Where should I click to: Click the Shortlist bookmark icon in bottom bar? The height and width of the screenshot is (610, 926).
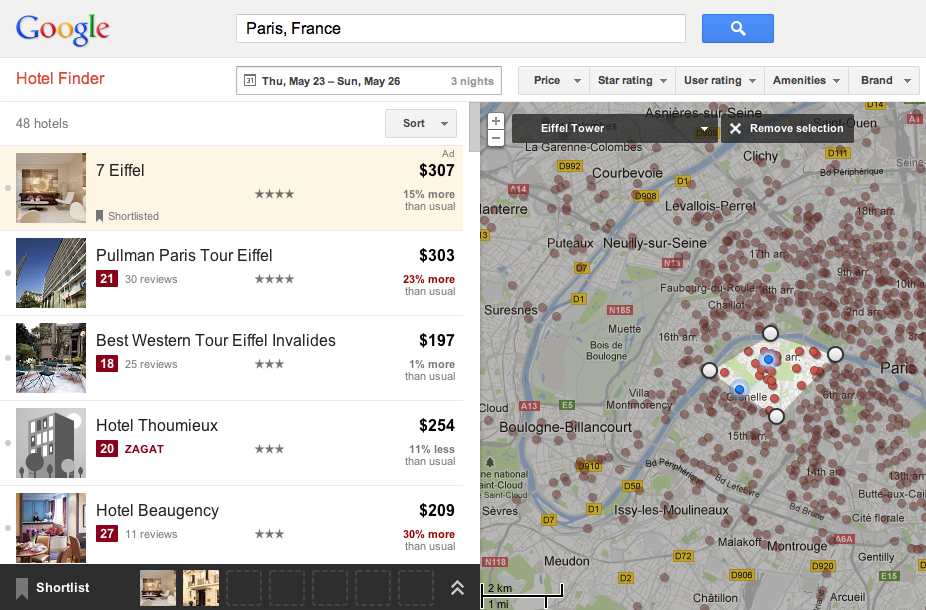(22, 588)
